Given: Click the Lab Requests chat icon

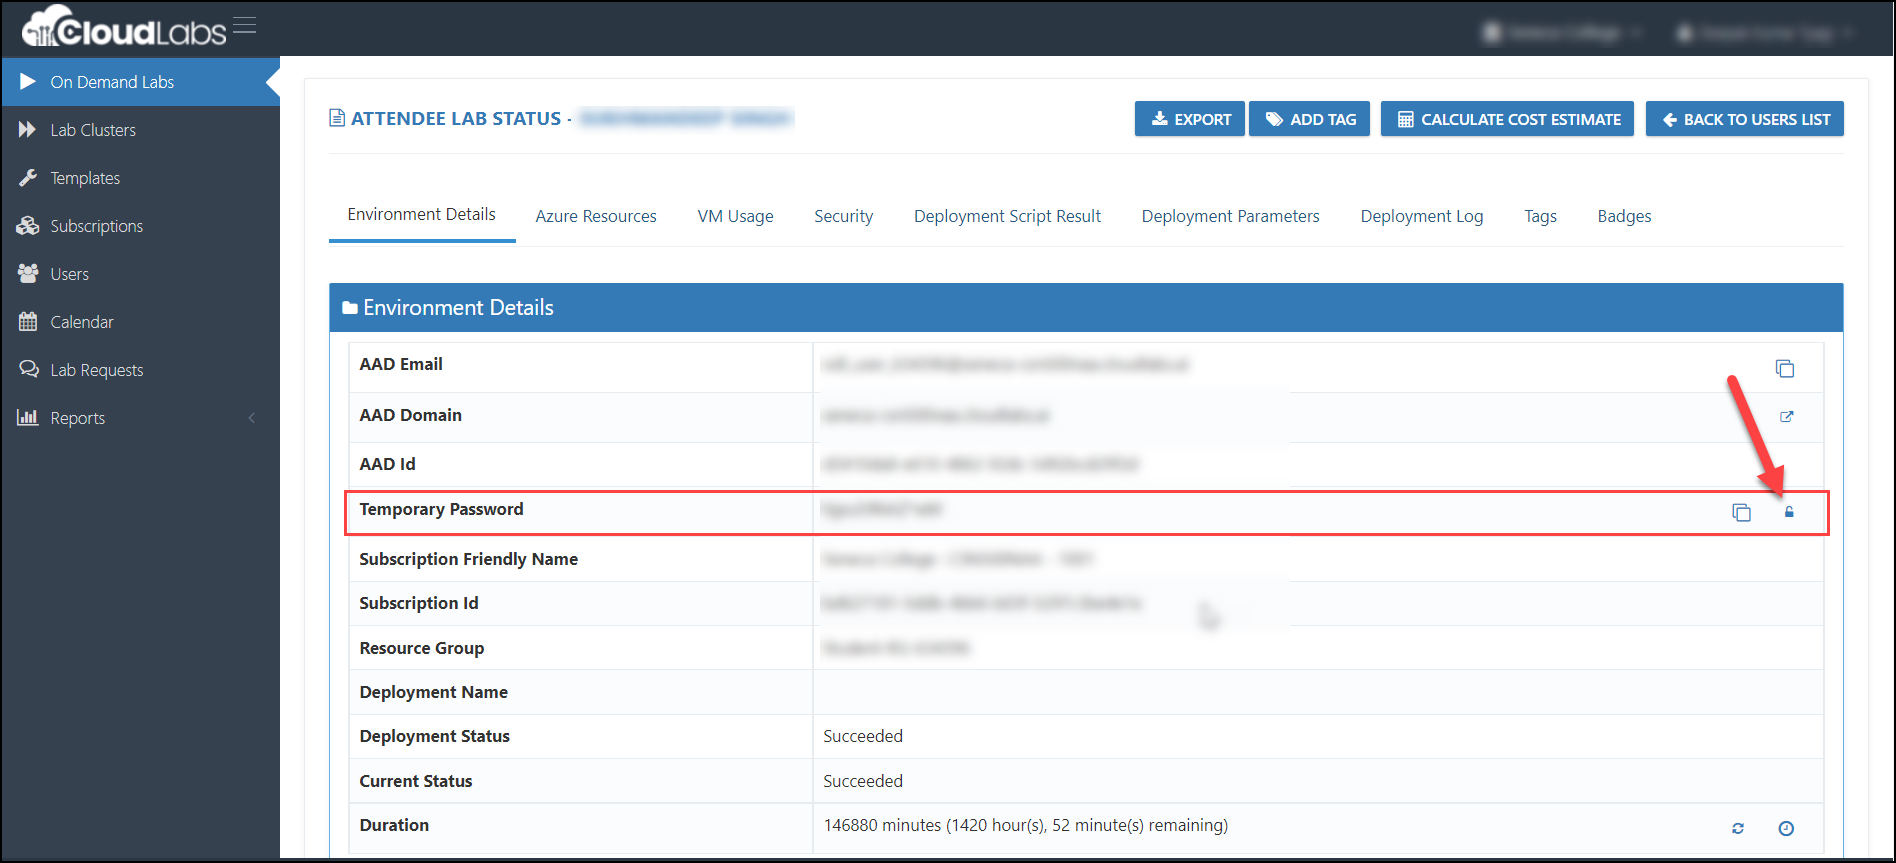Looking at the screenshot, I should click(x=28, y=369).
